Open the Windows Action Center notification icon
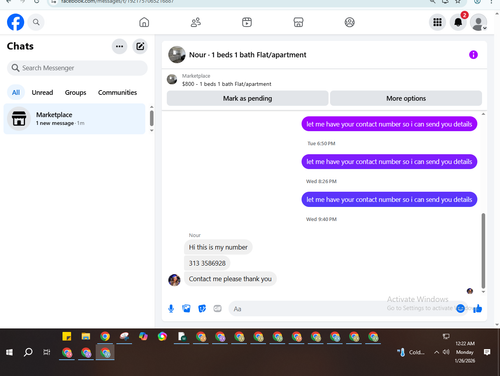This screenshot has width=500, height=376. pyautogui.click(x=487, y=352)
